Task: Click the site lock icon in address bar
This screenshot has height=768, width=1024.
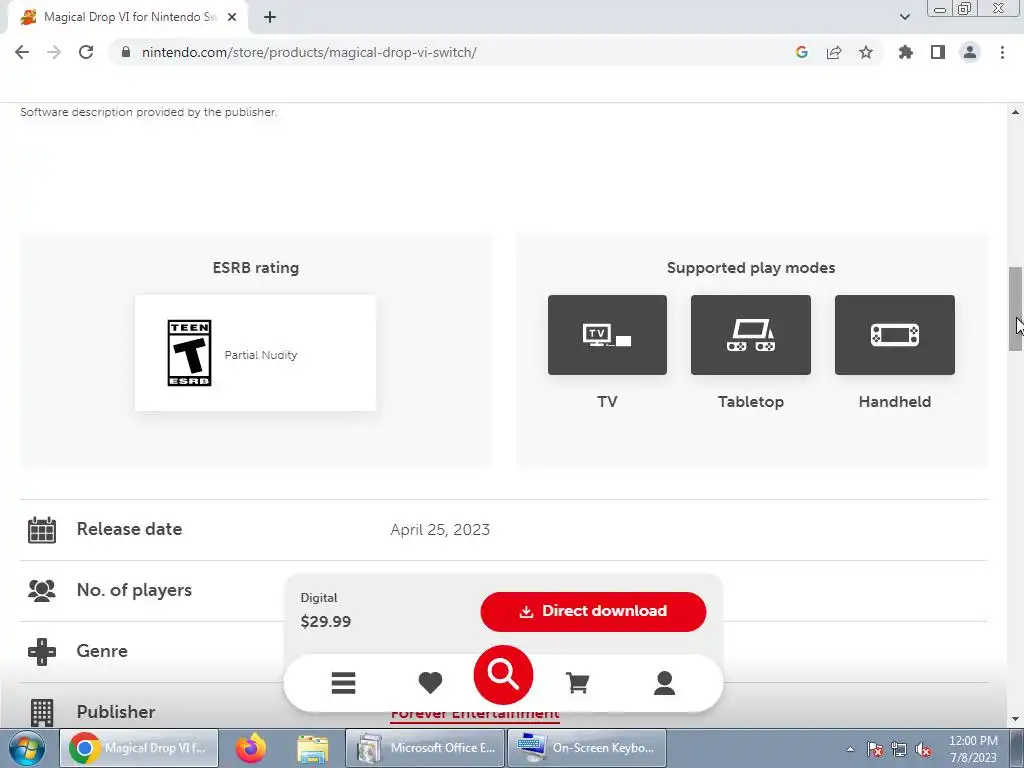Action: (x=125, y=52)
